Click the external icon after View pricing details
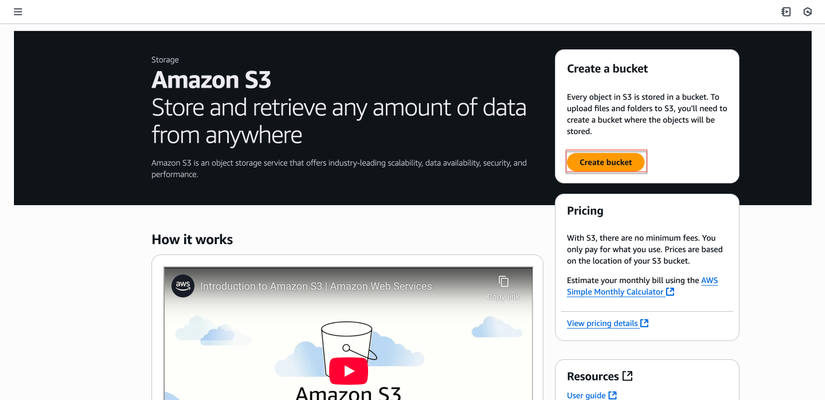This screenshot has width=825, height=400. 644,323
